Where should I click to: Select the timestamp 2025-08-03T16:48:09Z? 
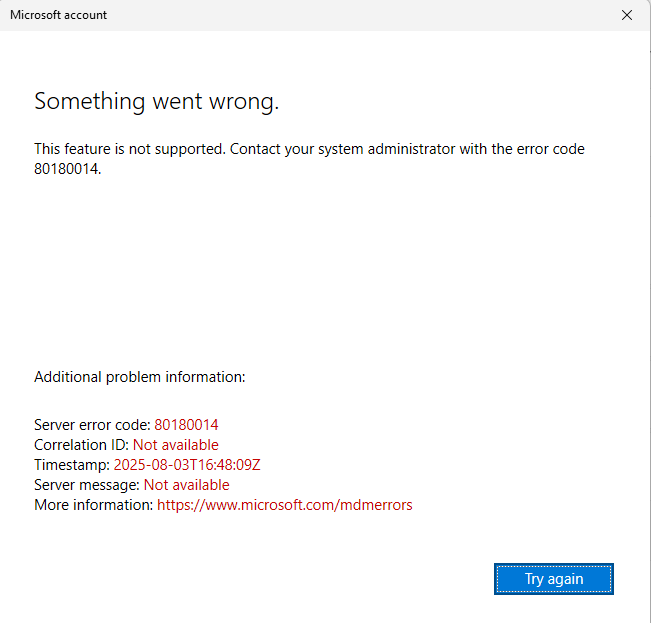[187, 464]
